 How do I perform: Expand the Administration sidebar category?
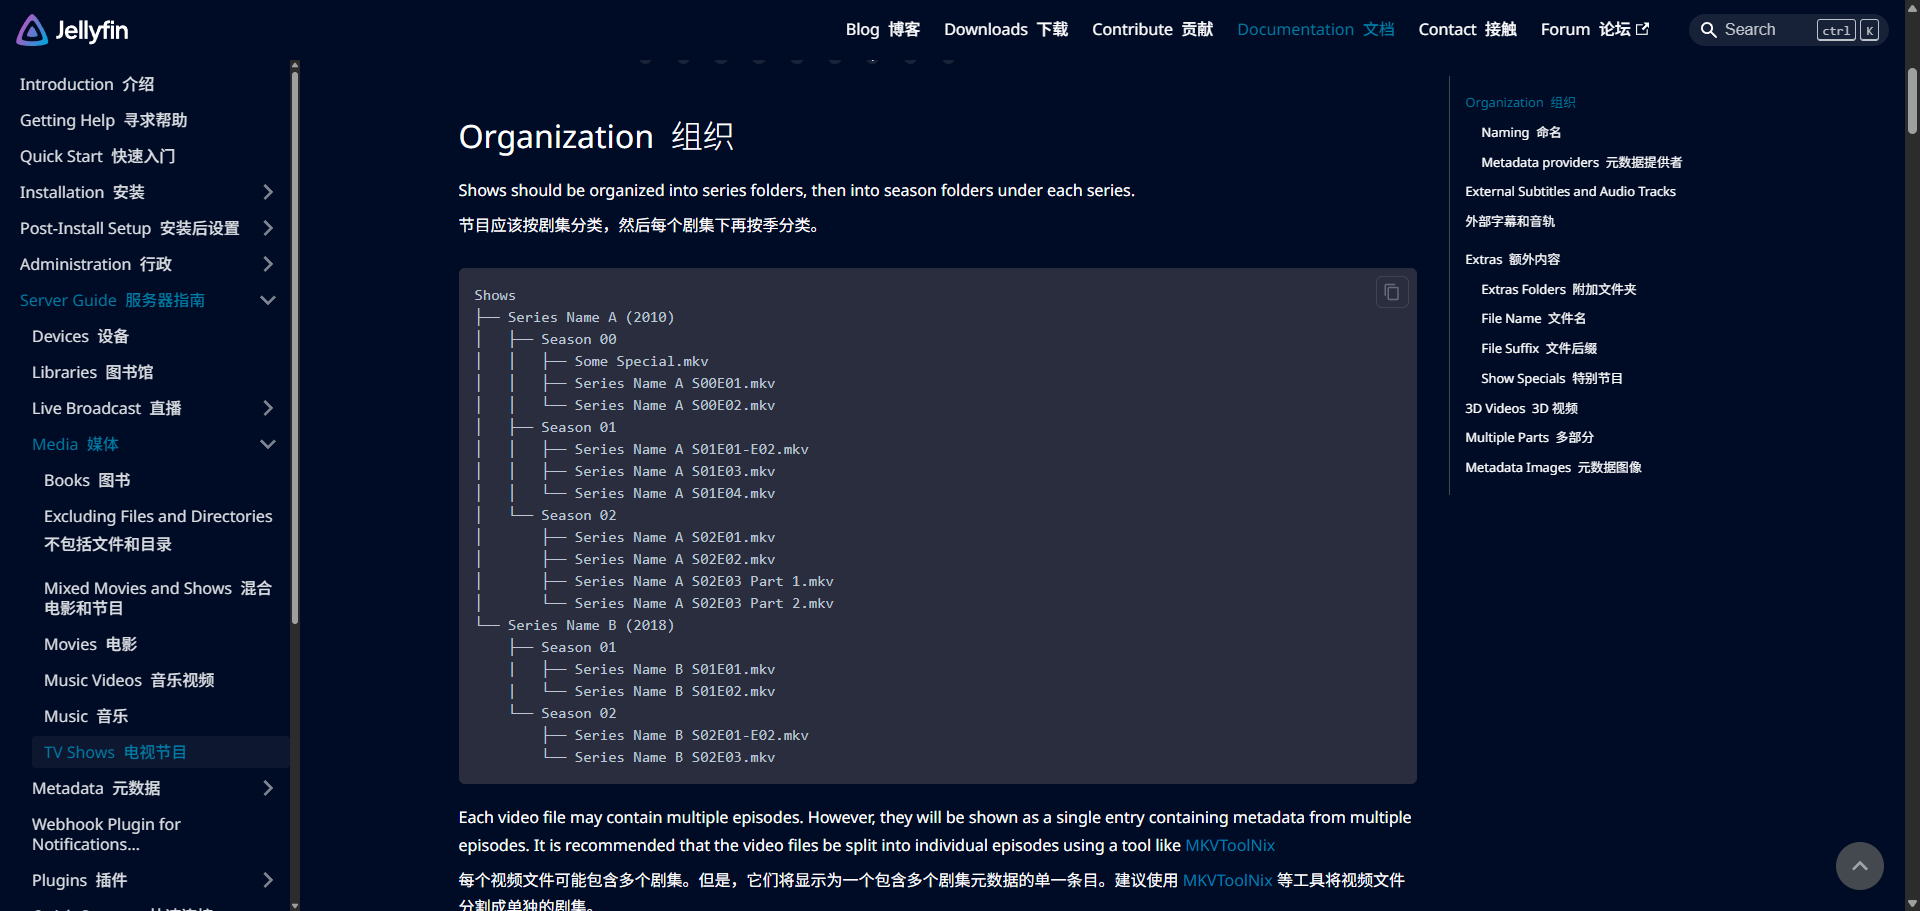(267, 264)
